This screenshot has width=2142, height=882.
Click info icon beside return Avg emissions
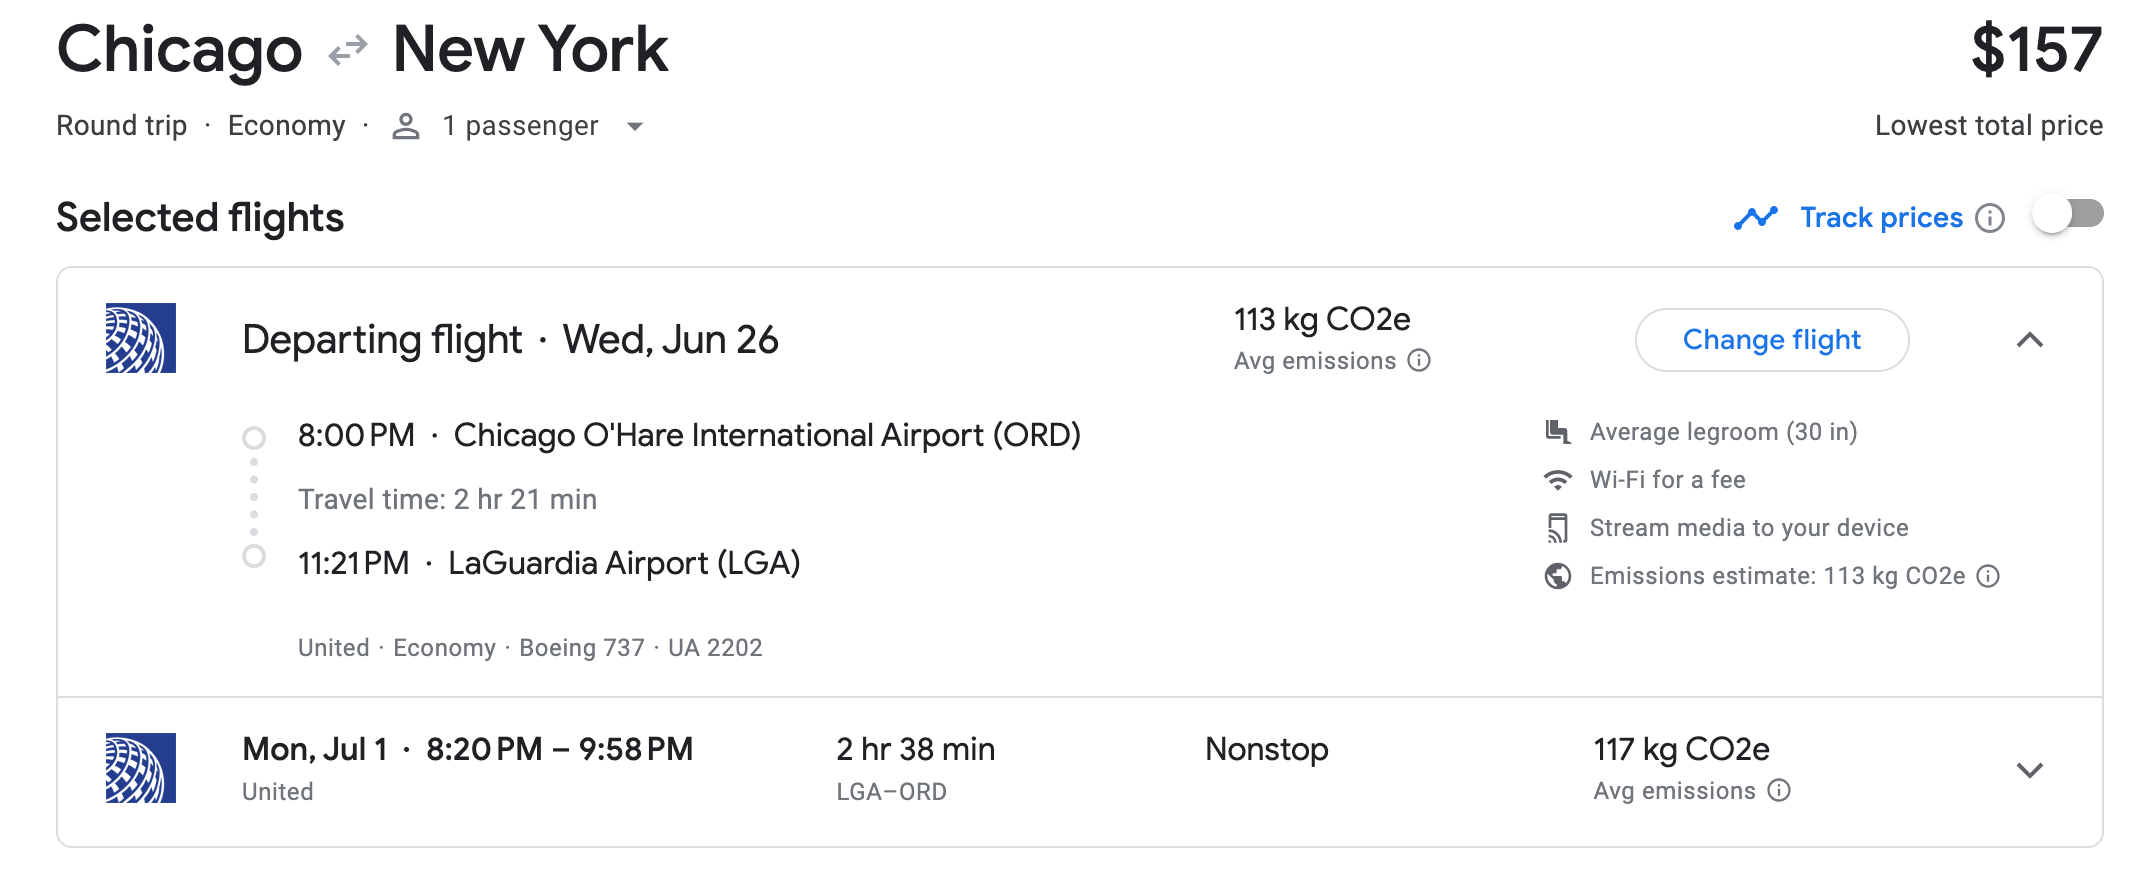click(1778, 791)
